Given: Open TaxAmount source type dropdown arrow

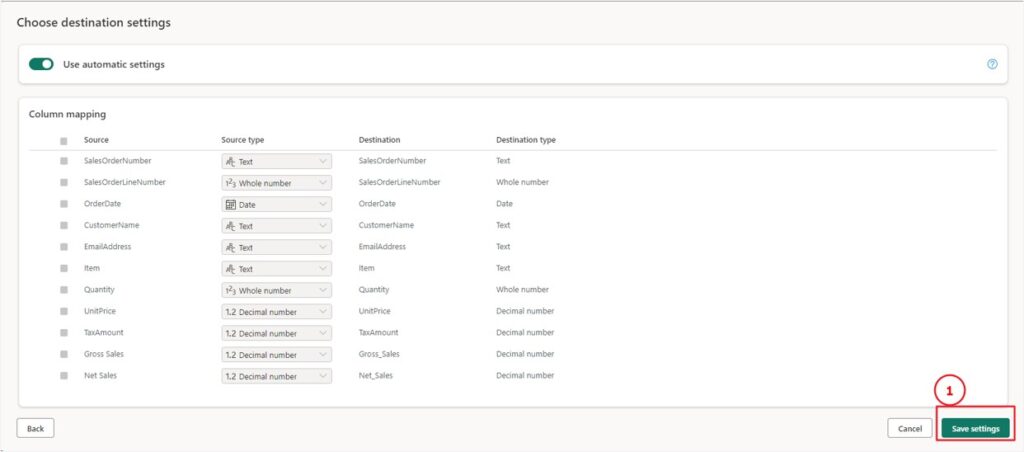Looking at the screenshot, I should click(322, 333).
